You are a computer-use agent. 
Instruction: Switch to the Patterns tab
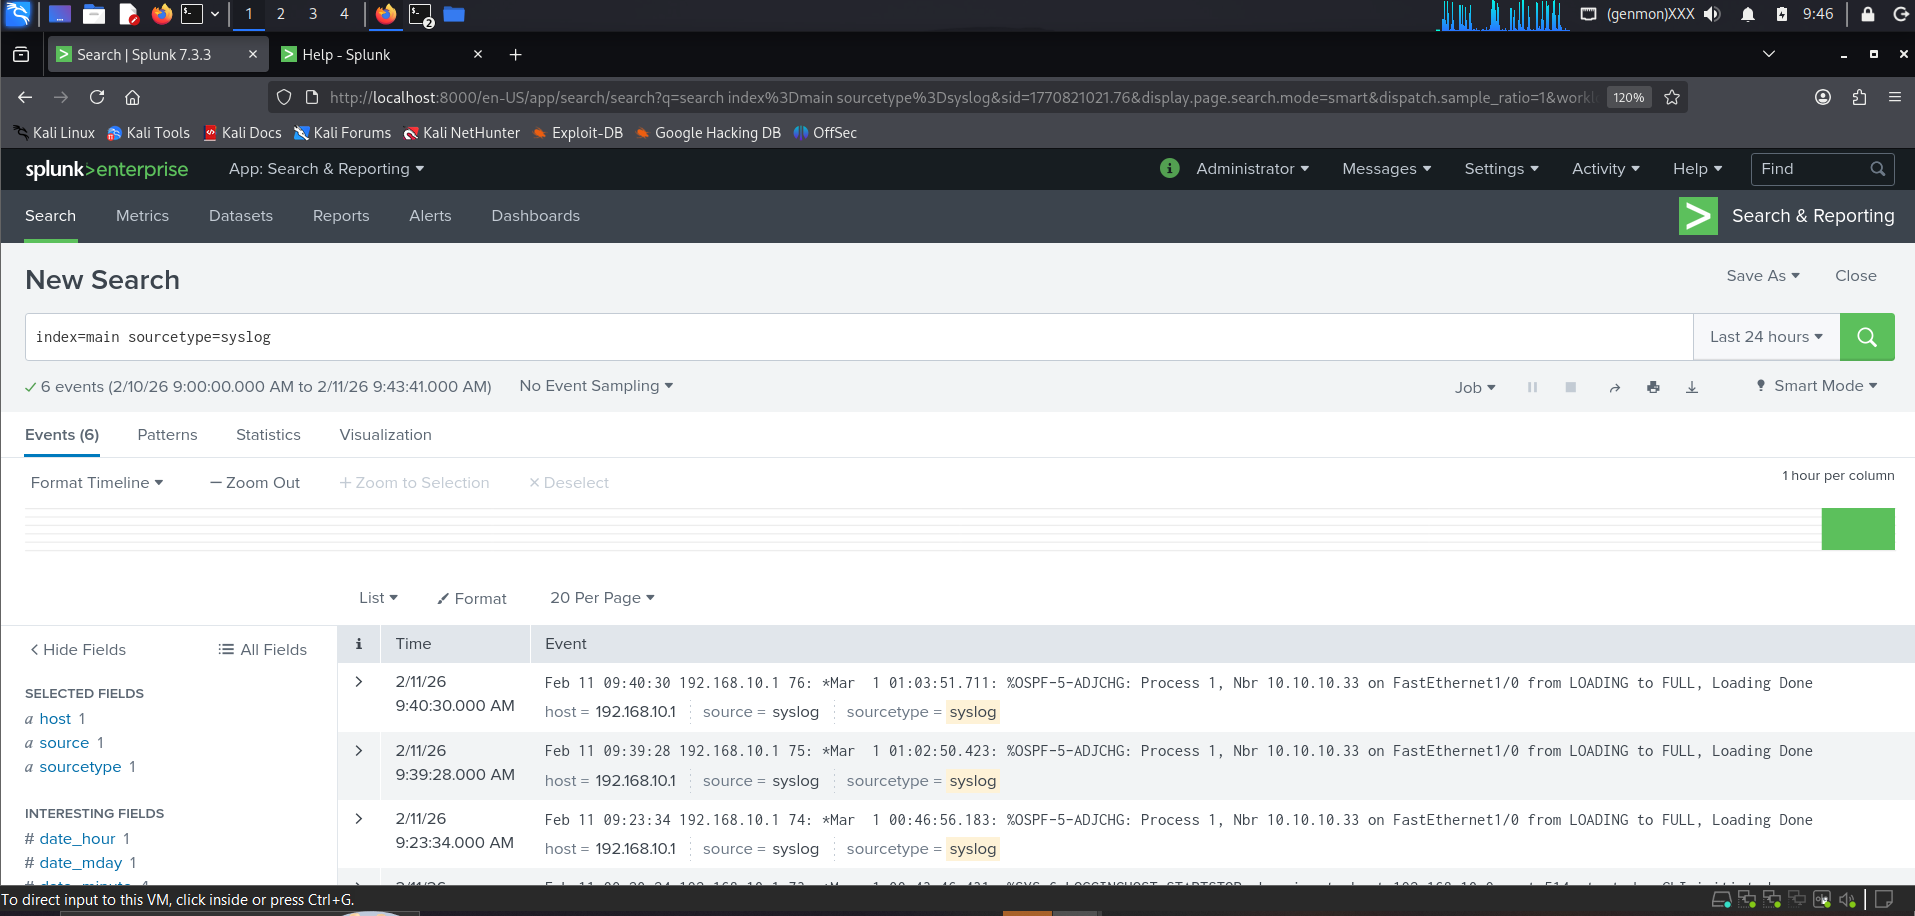pos(166,434)
